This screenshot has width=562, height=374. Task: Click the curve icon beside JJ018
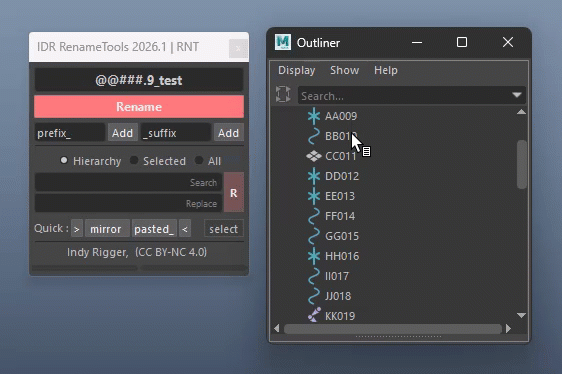point(314,296)
